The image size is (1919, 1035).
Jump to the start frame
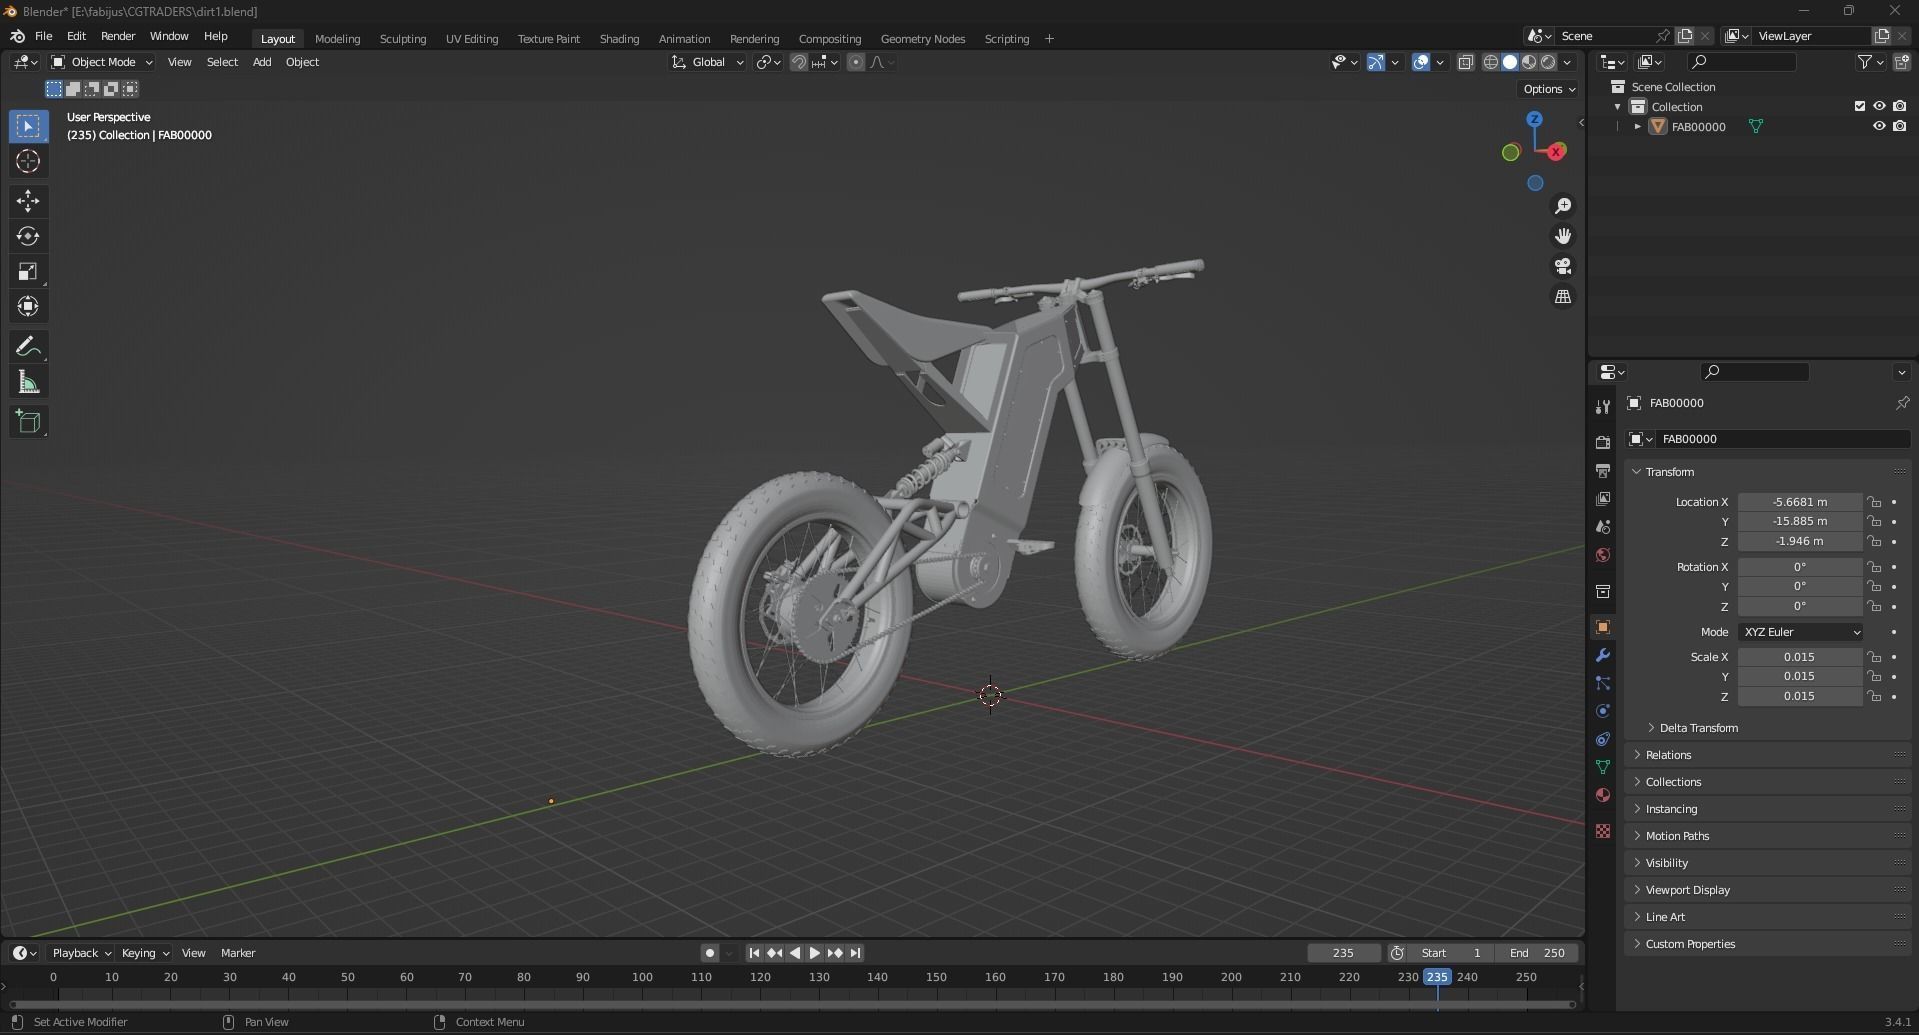coord(754,953)
